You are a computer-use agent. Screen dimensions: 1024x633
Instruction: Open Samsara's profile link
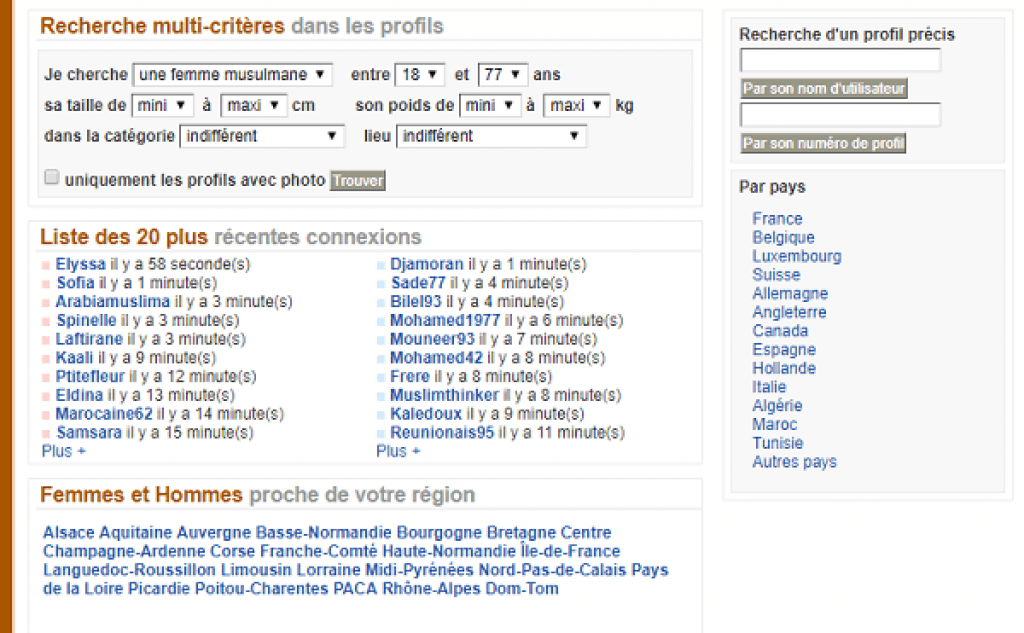[89, 432]
